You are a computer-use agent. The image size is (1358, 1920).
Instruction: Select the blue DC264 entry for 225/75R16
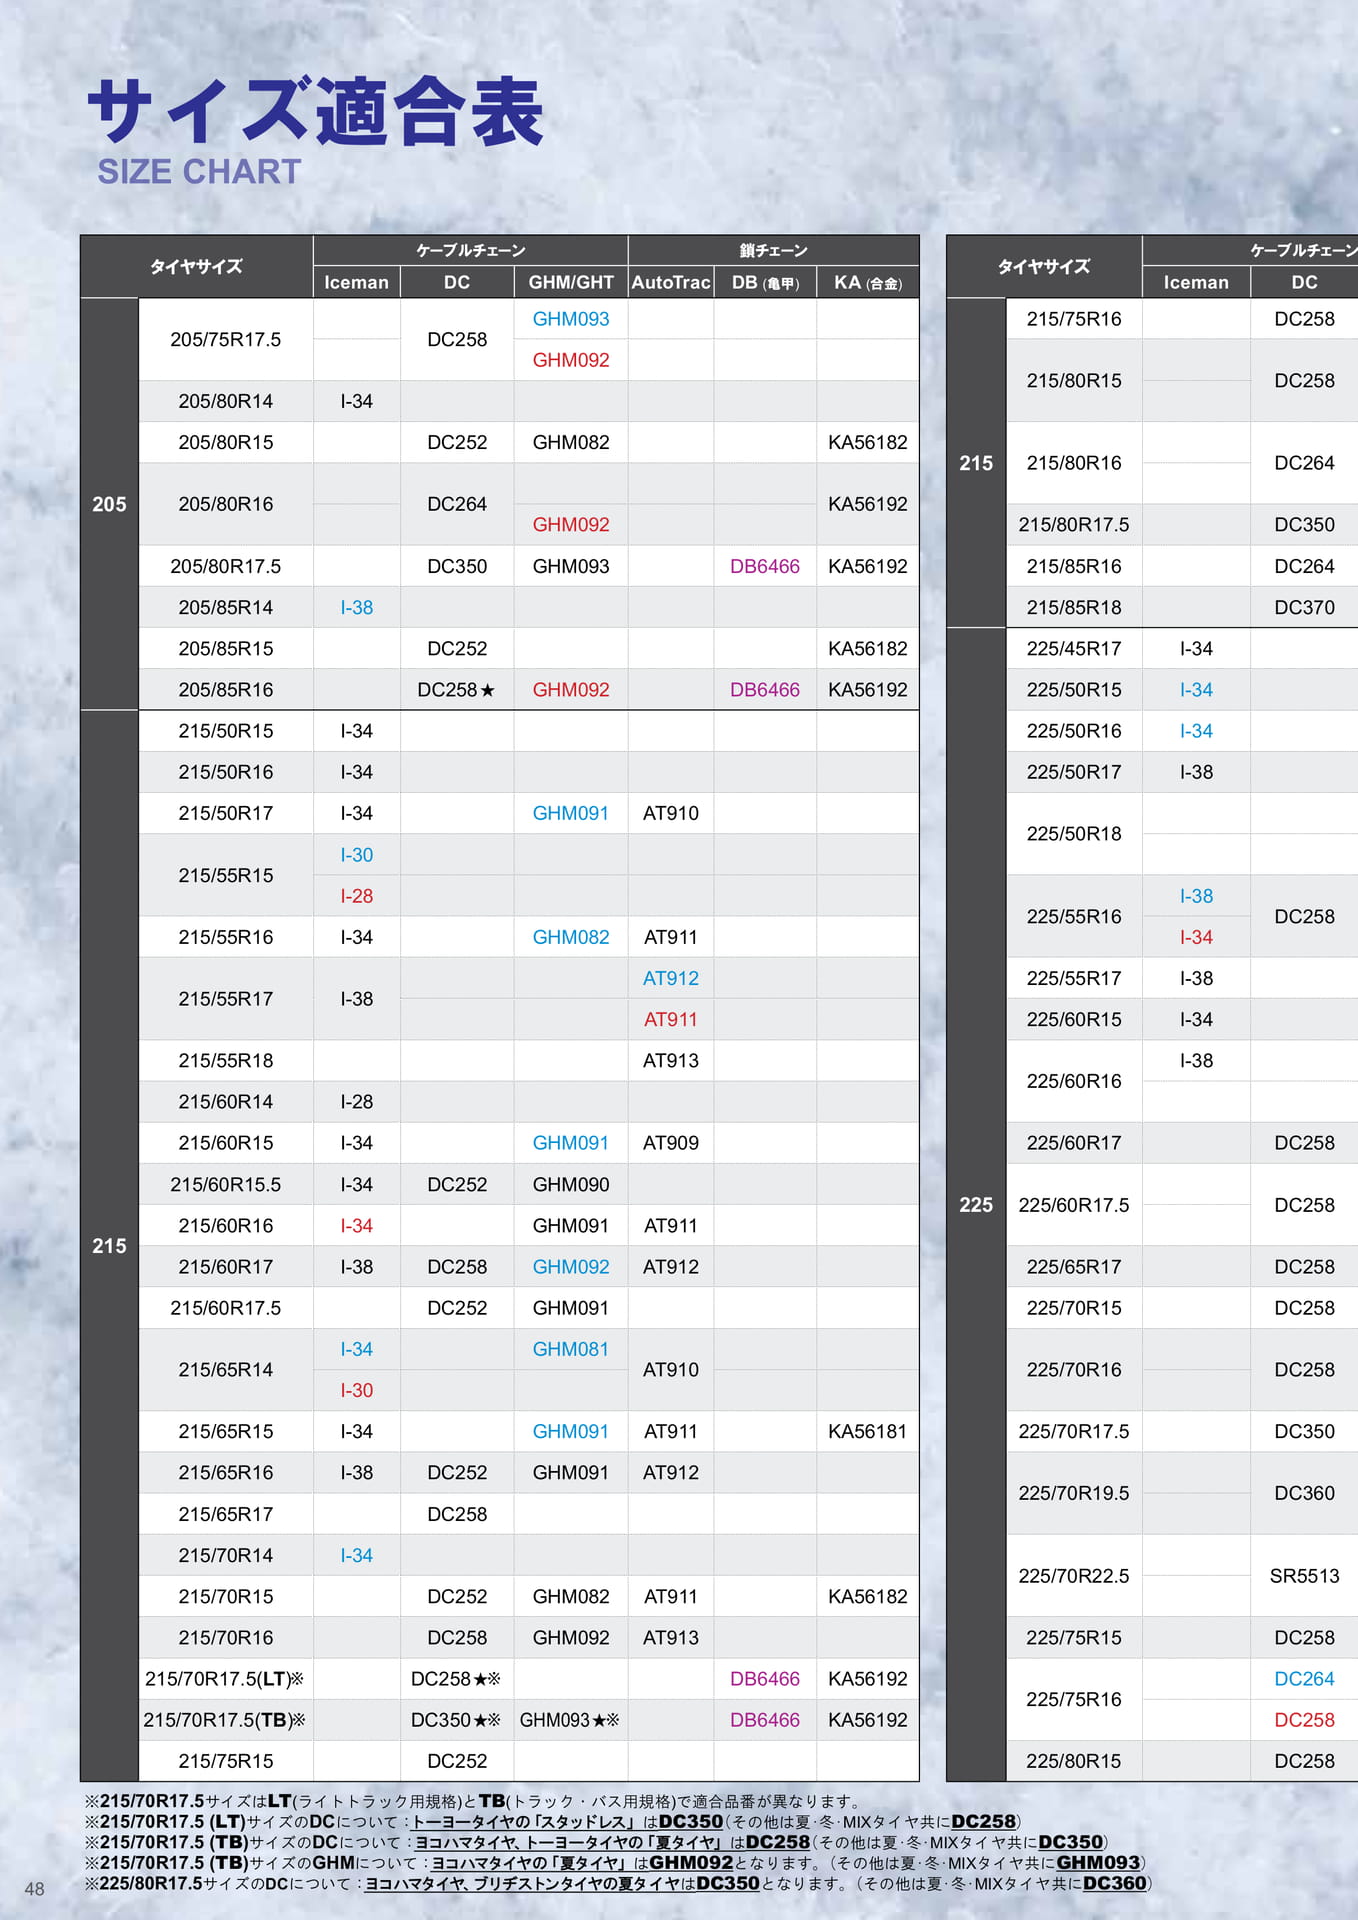tap(1304, 1679)
